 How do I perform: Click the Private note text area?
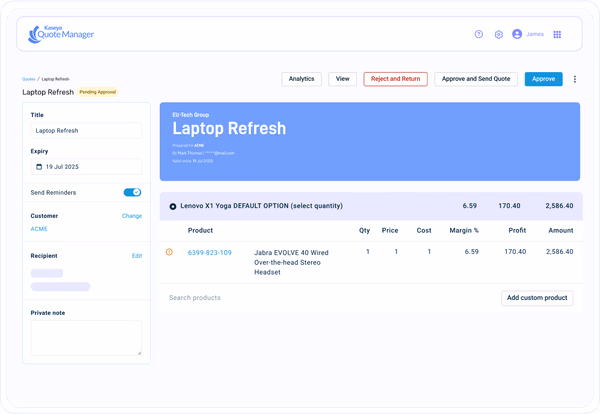point(86,338)
